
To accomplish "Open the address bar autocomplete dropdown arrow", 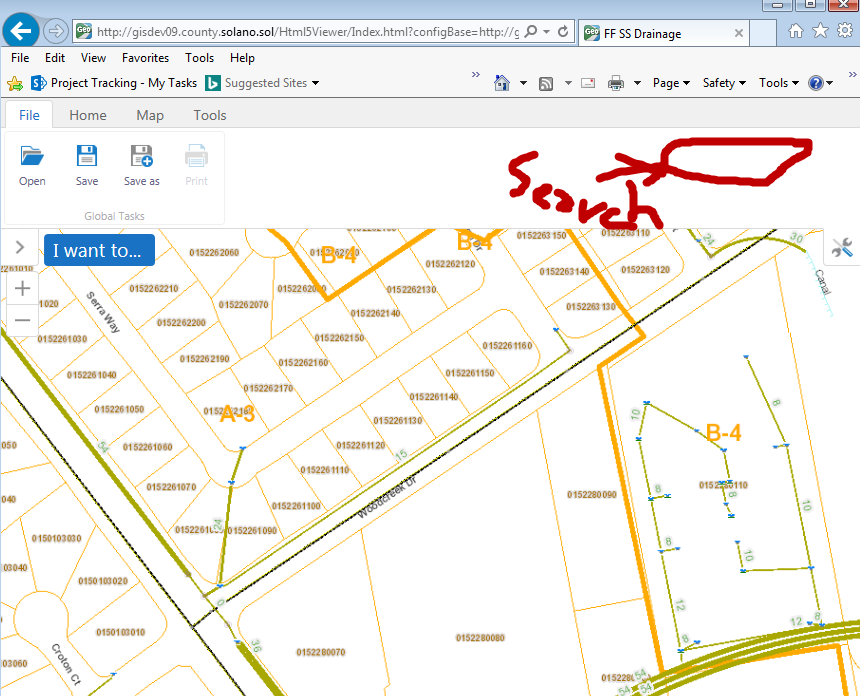I will coord(546,32).
